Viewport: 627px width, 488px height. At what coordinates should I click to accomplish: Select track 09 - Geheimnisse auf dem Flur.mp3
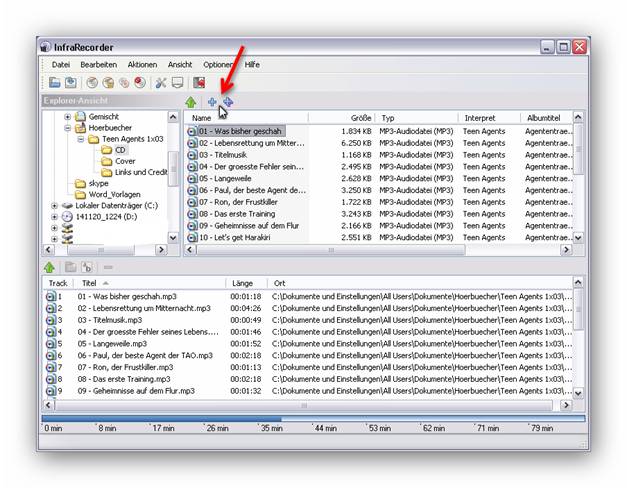click(x=136, y=391)
